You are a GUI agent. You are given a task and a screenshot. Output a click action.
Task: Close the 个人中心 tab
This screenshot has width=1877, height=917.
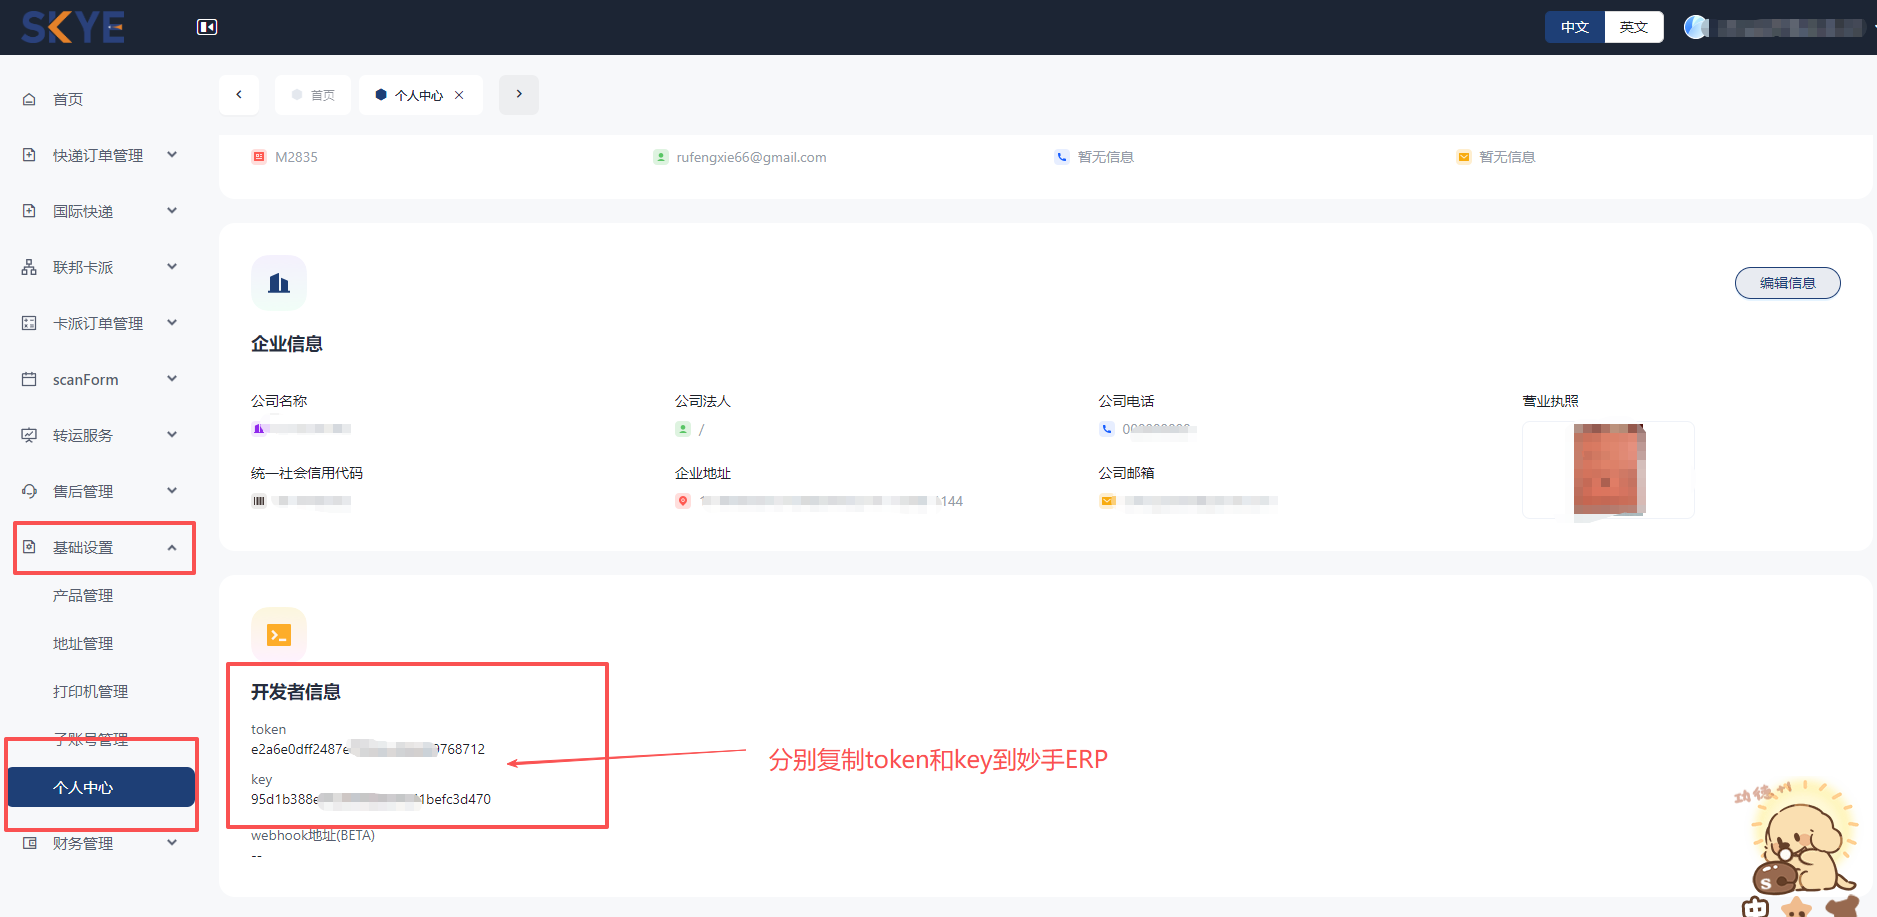(x=459, y=94)
